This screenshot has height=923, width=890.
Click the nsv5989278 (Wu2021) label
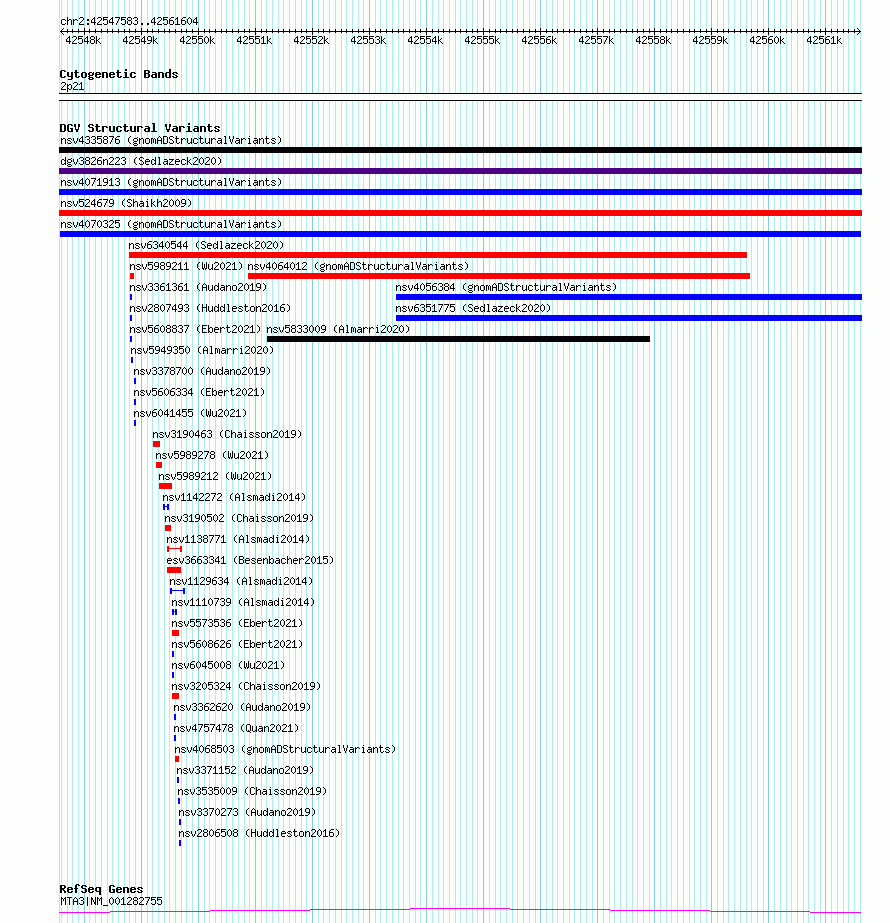(212, 455)
